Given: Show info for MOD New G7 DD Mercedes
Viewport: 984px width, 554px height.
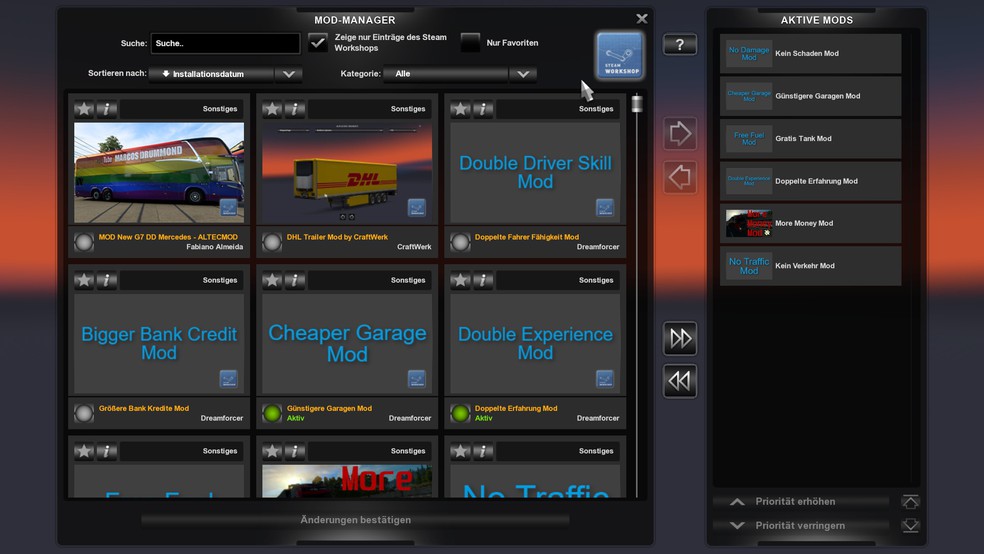Looking at the screenshot, I should [107, 109].
